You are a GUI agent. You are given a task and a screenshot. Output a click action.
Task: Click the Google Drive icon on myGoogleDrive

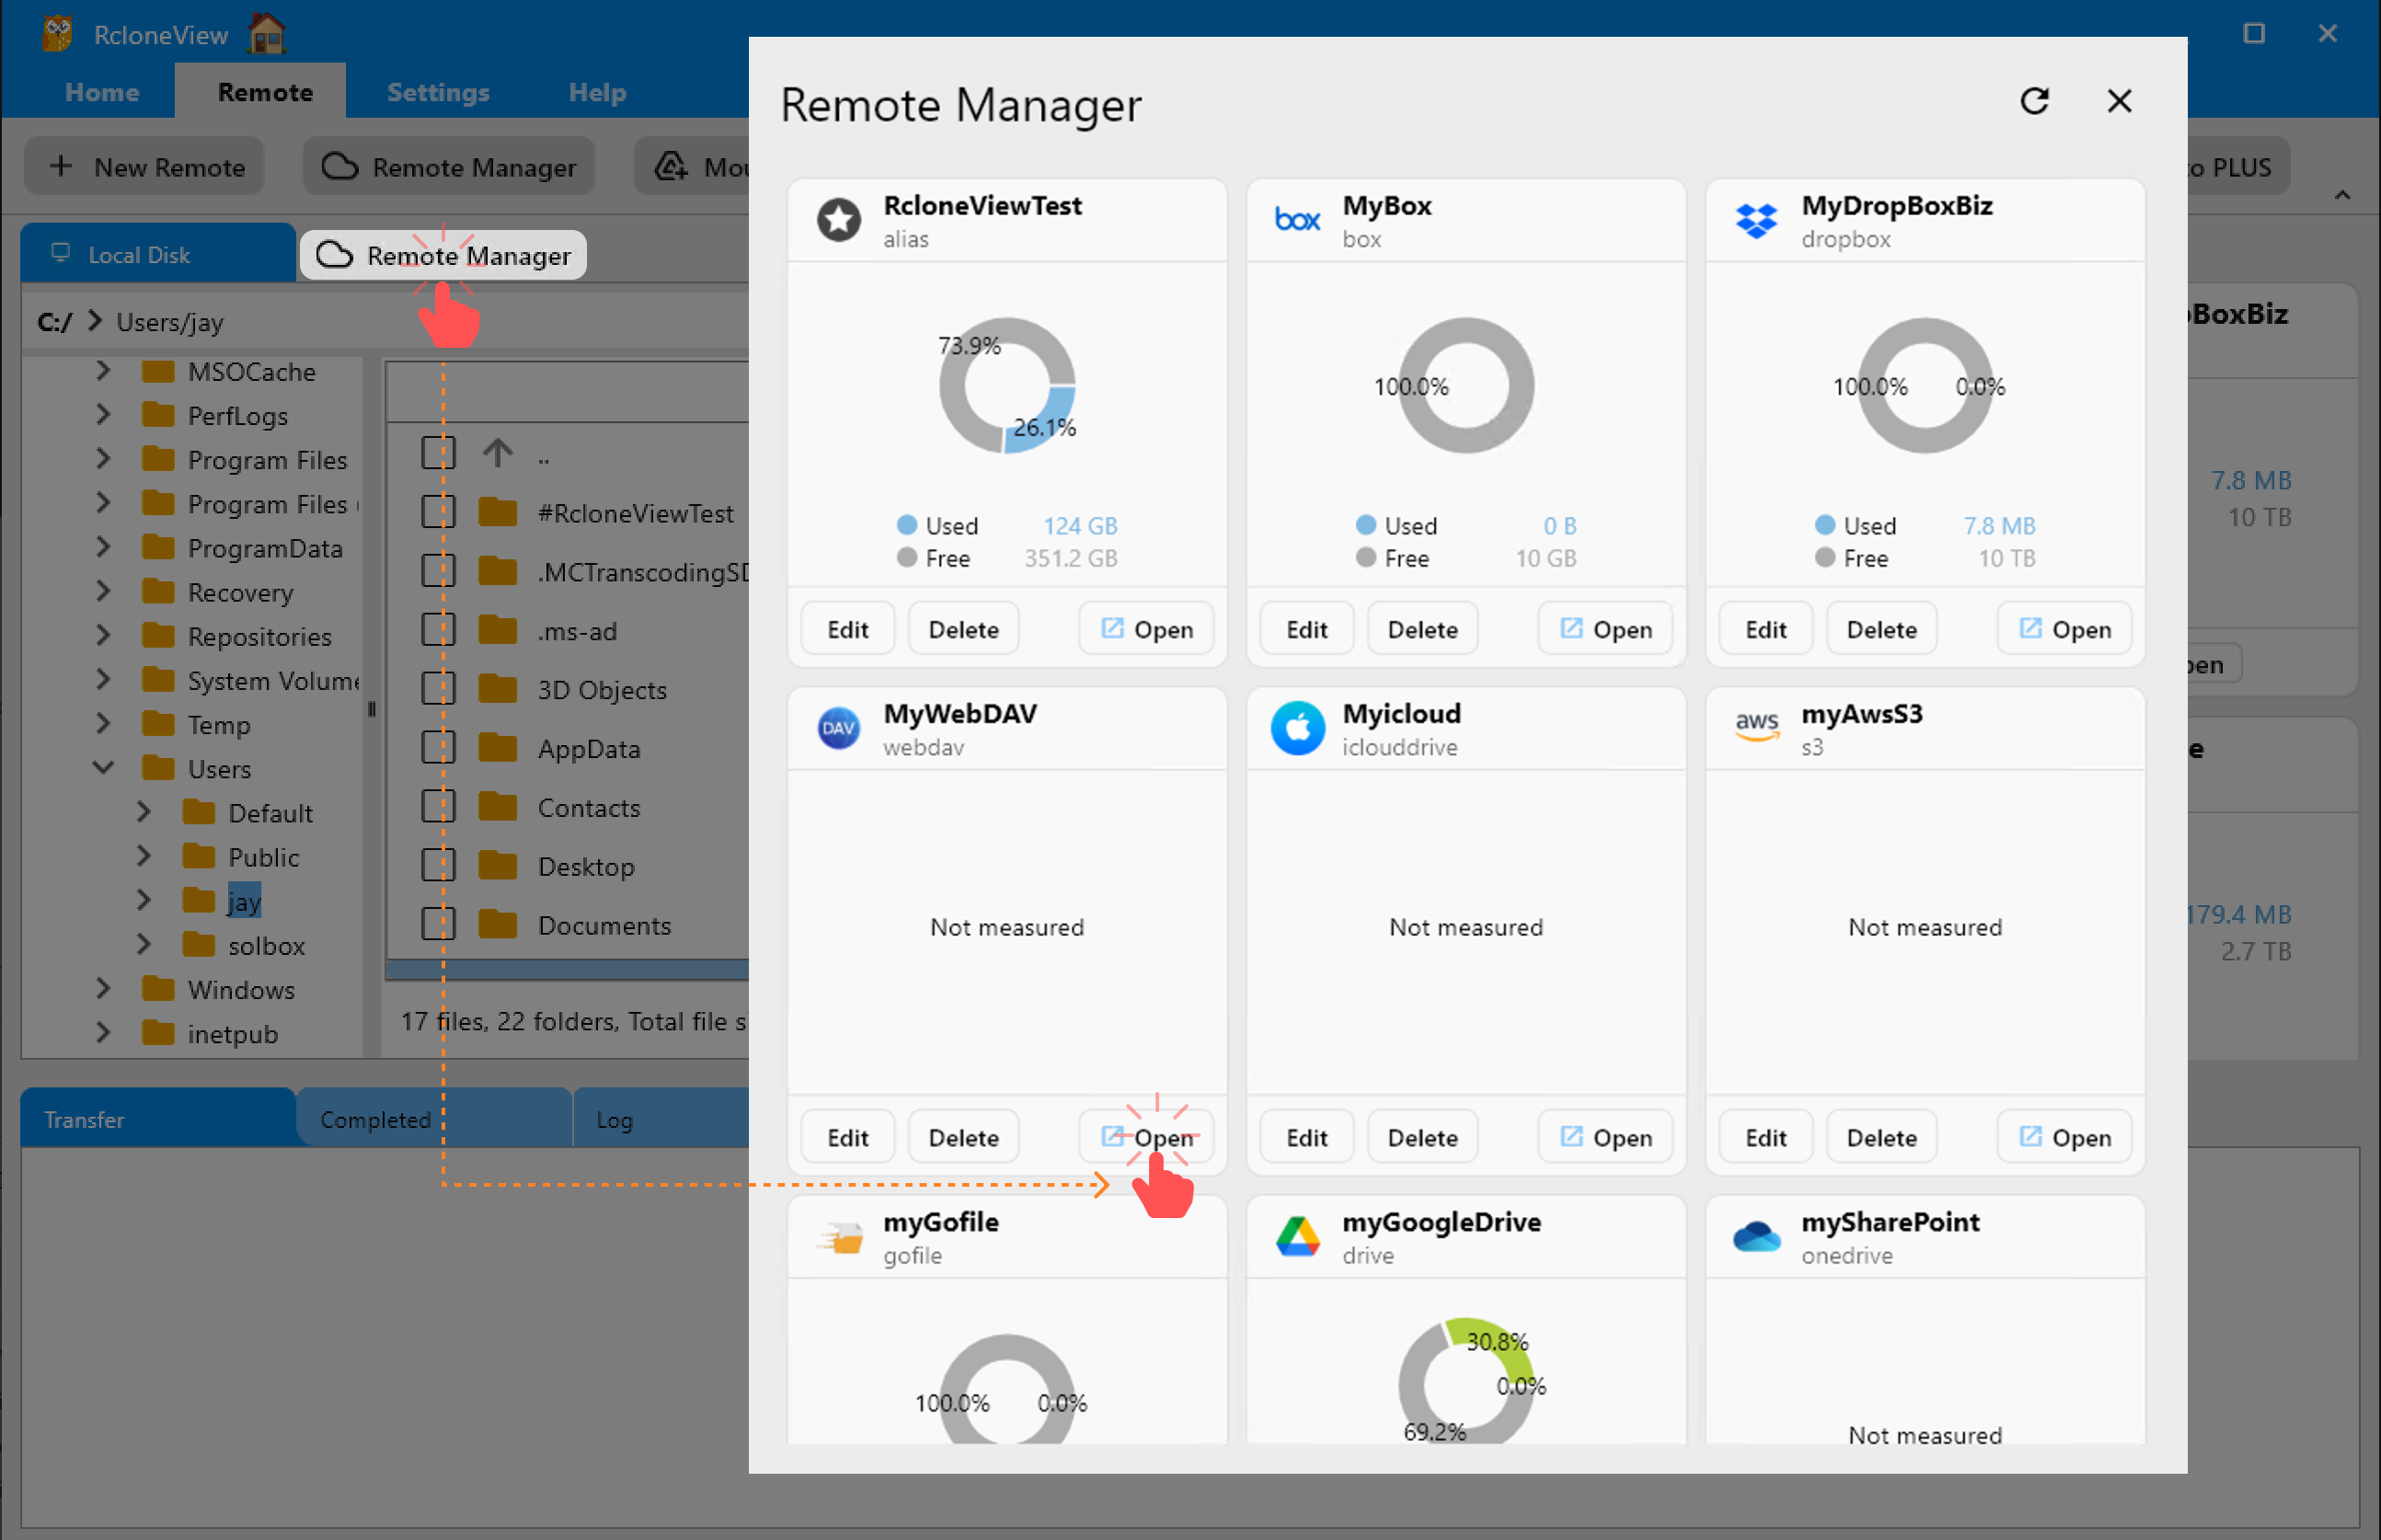pyautogui.click(x=1298, y=1236)
